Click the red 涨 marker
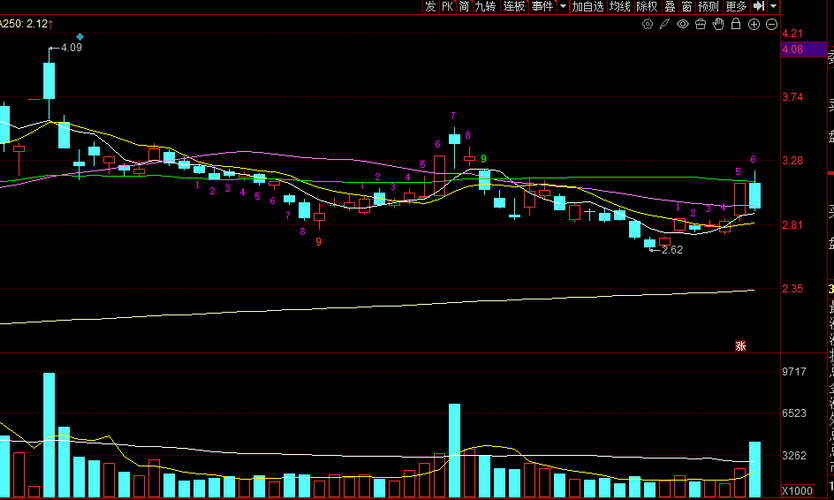The height and width of the screenshot is (500, 834). click(x=740, y=346)
